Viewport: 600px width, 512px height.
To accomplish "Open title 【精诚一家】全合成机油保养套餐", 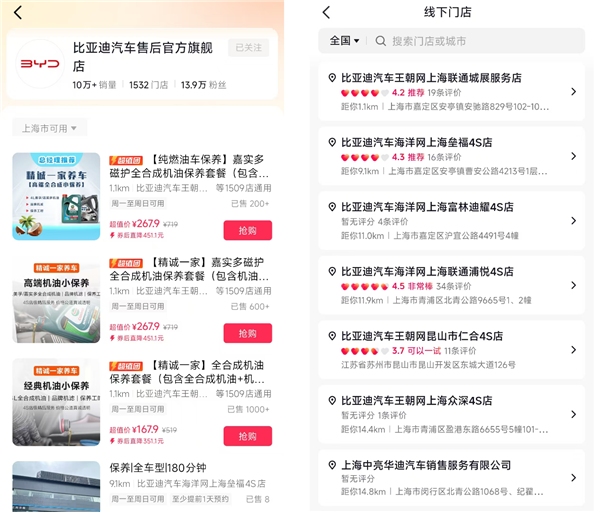I will [188, 372].
